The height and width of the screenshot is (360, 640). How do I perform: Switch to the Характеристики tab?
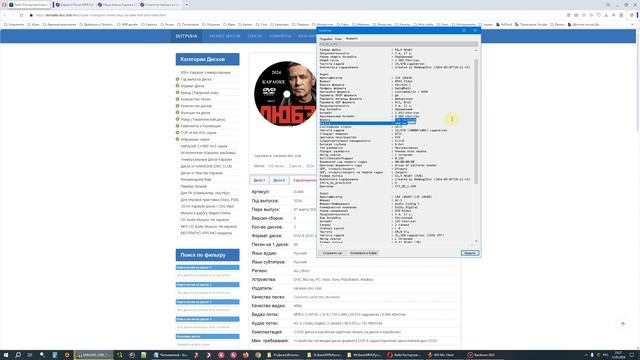[304, 180]
